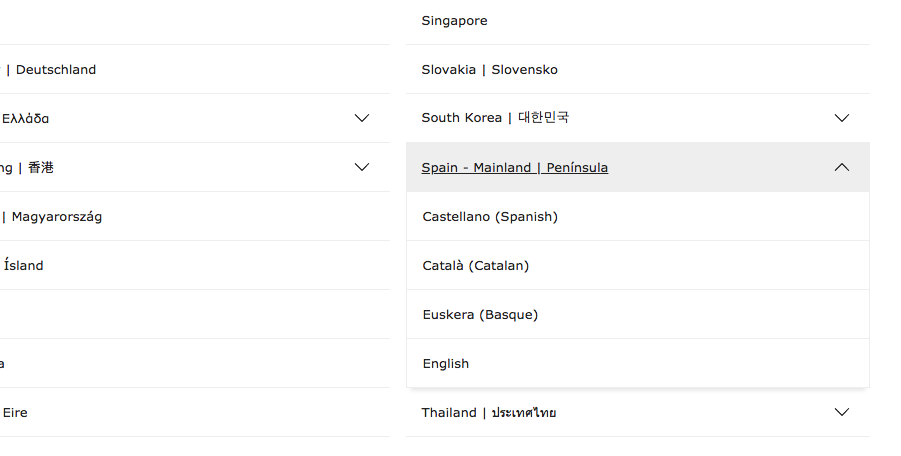Image resolution: width=901 pixels, height=456 pixels.
Task: Expand the 香港 row chevron
Action: [x=362, y=167]
